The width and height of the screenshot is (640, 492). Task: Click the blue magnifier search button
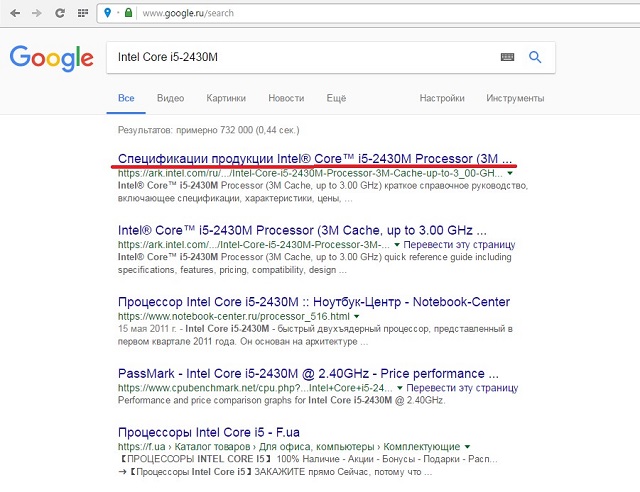pyautogui.click(x=535, y=57)
